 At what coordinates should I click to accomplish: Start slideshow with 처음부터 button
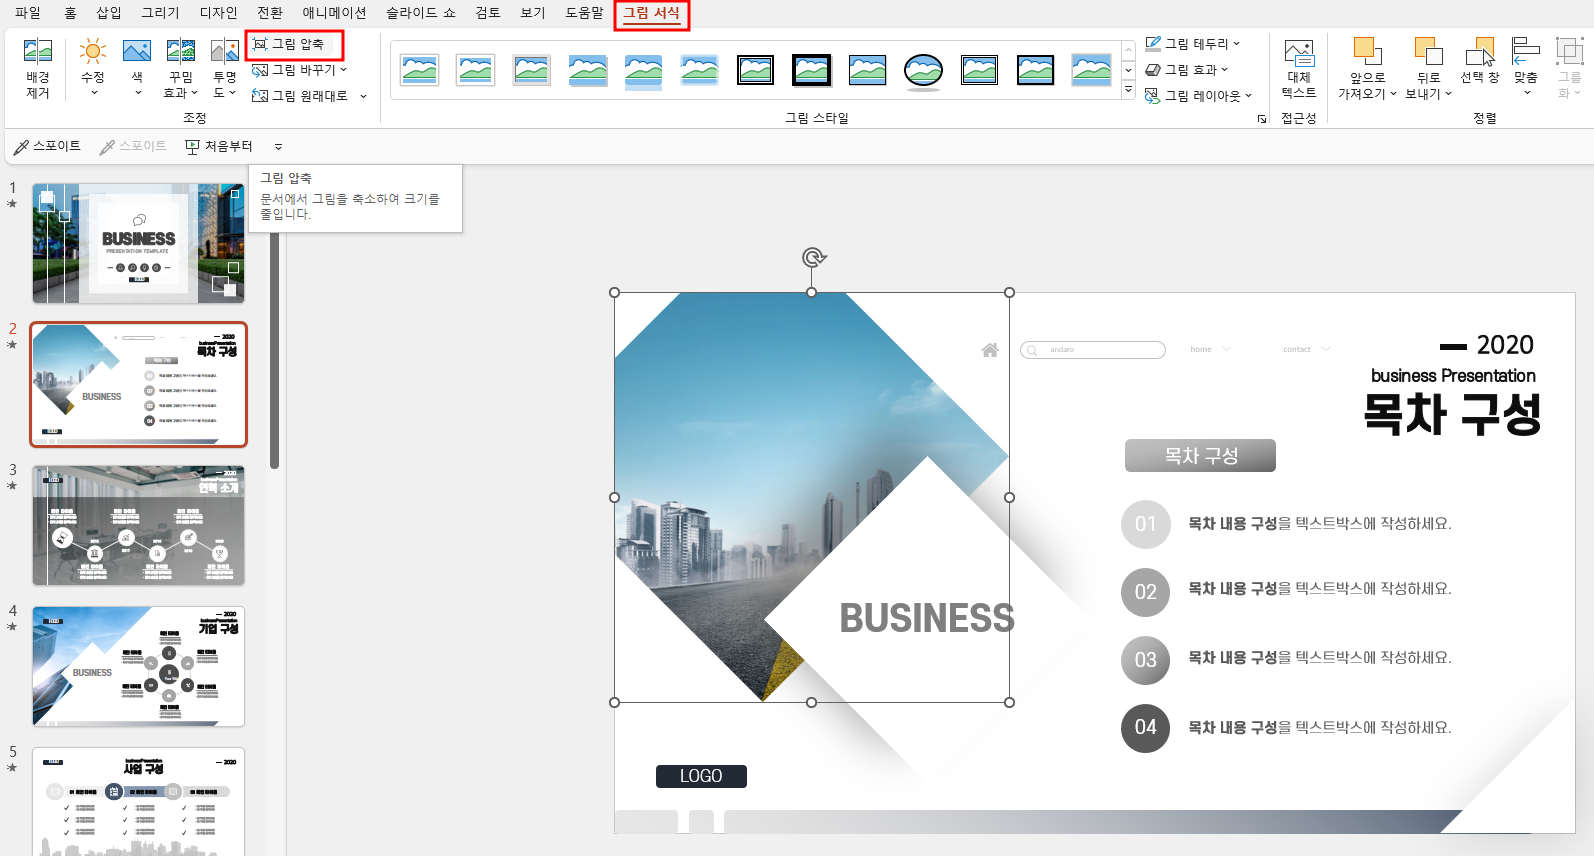pos(219,146)
